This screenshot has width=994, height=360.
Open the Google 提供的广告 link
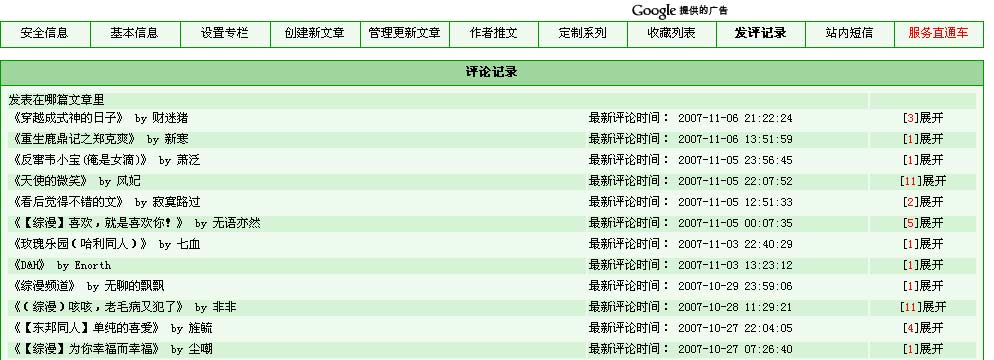click(680, 10)
